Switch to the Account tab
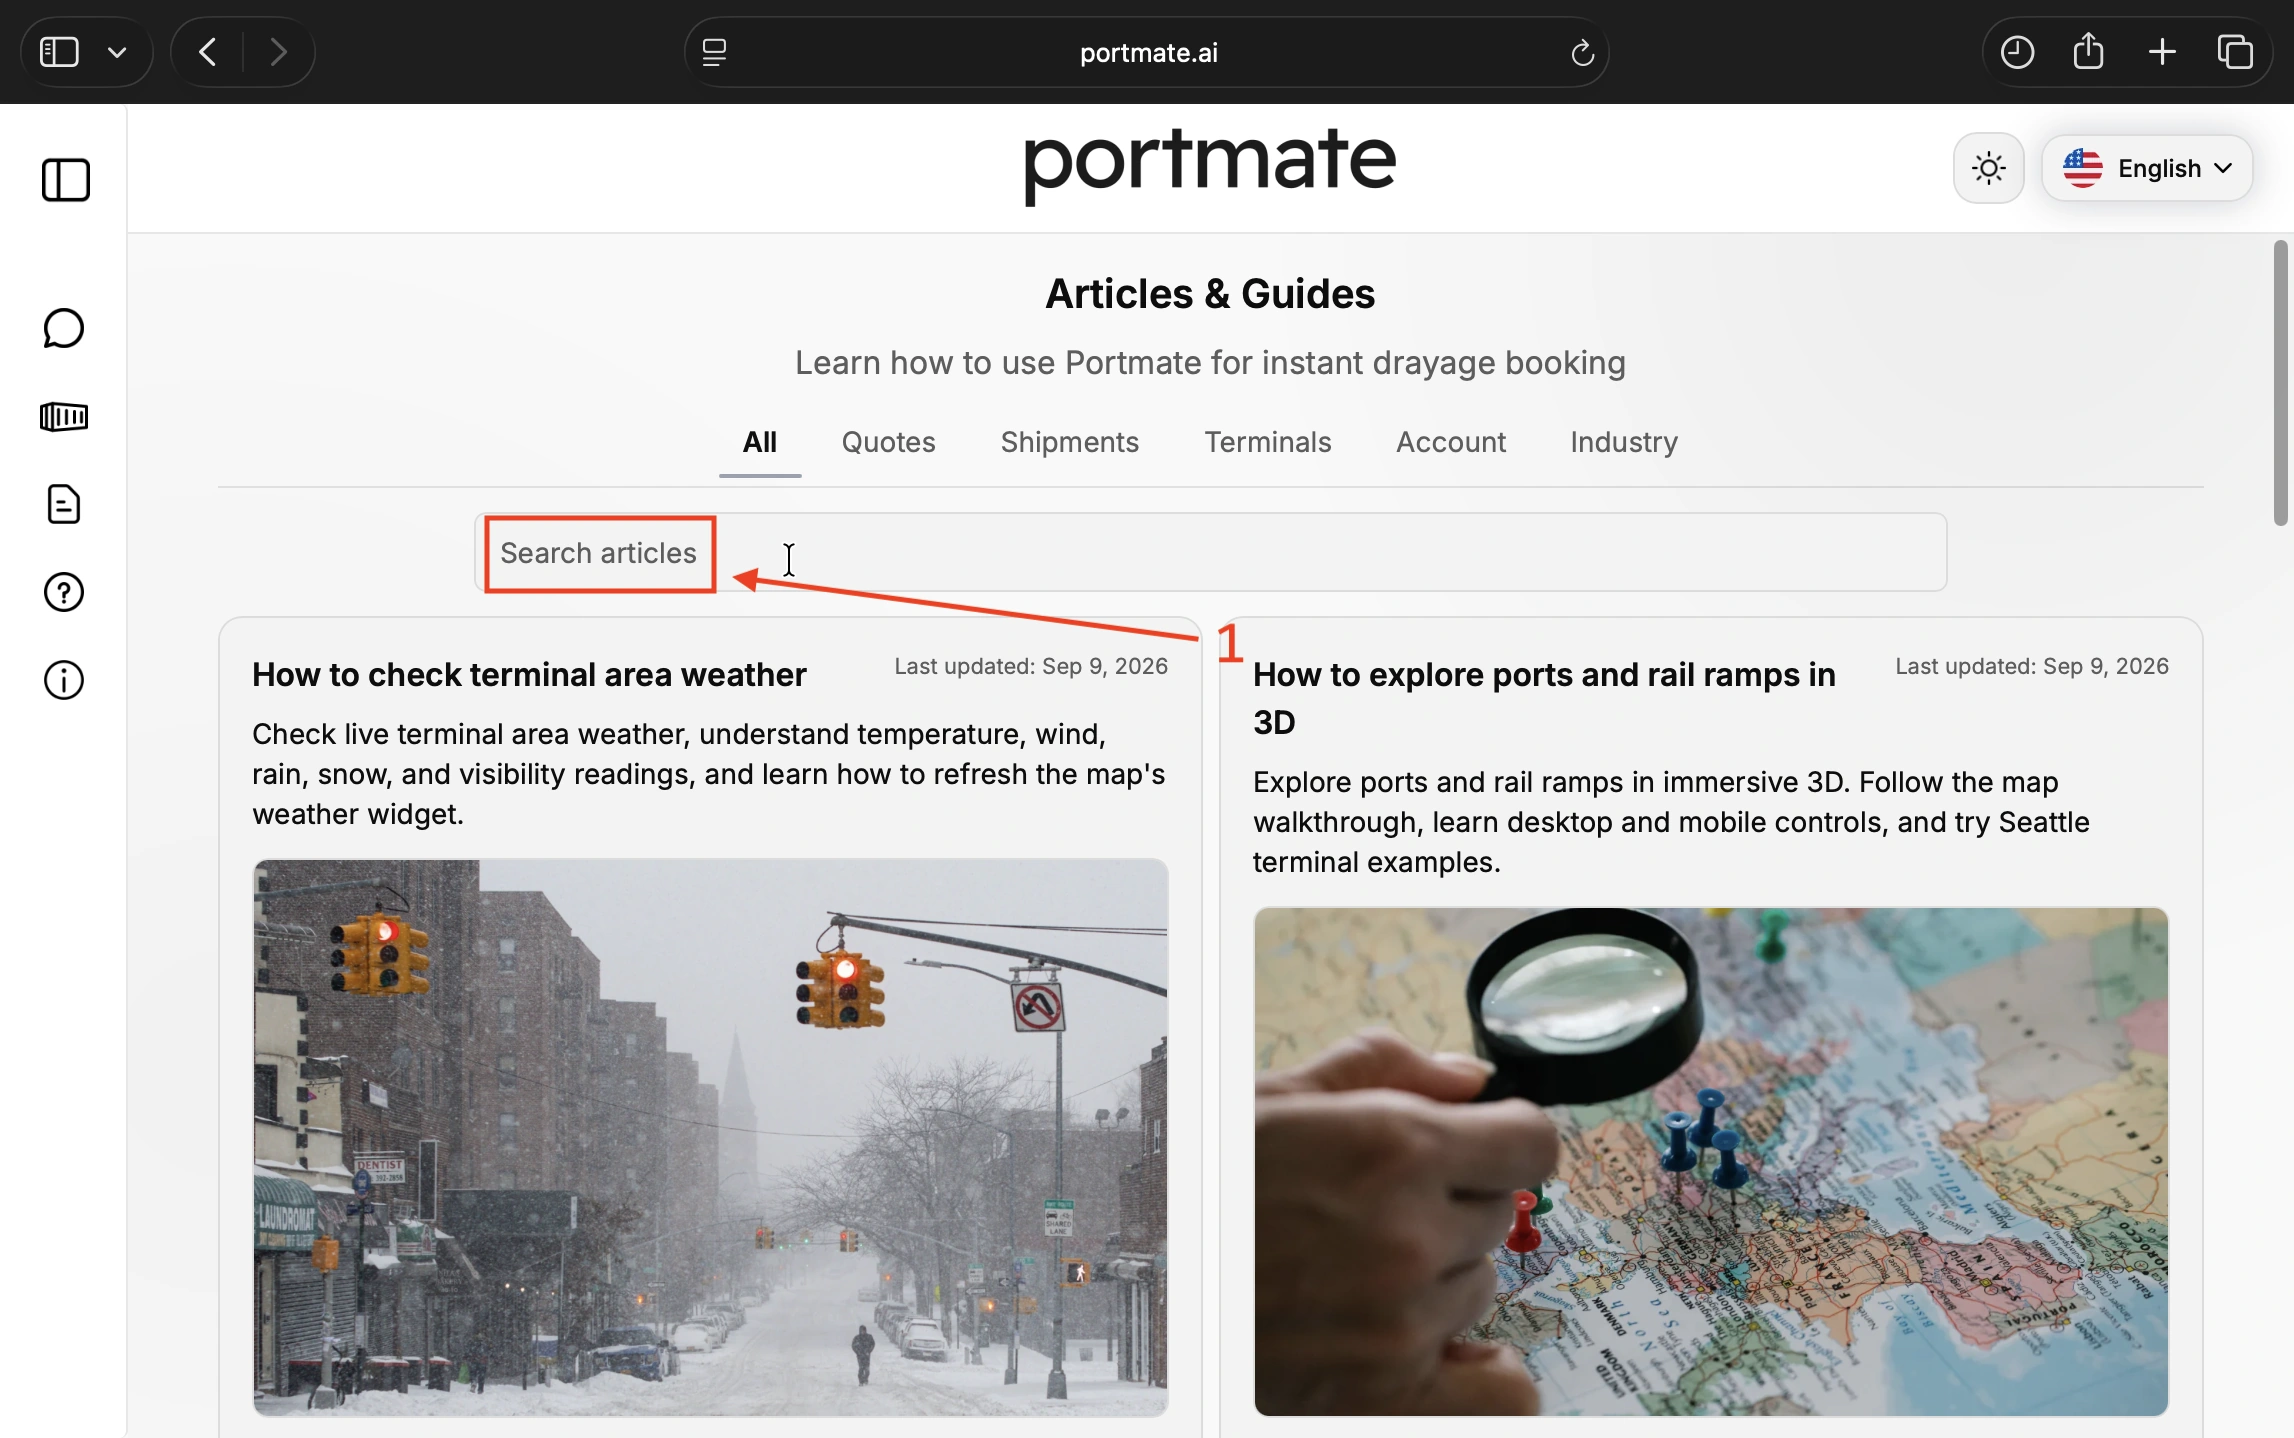The width and height of the screenshot is (2294, 1438). pos(1451,442)
